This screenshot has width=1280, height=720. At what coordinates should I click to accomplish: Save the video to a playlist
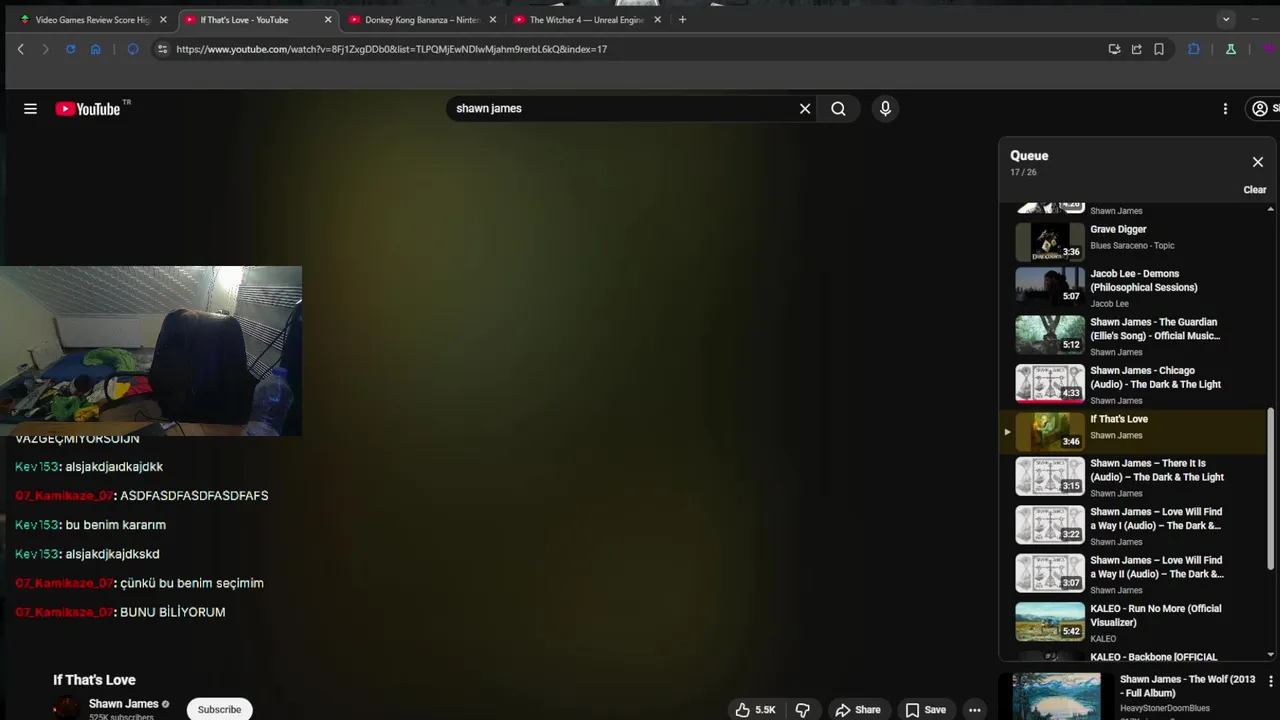[x=925, y=709]
